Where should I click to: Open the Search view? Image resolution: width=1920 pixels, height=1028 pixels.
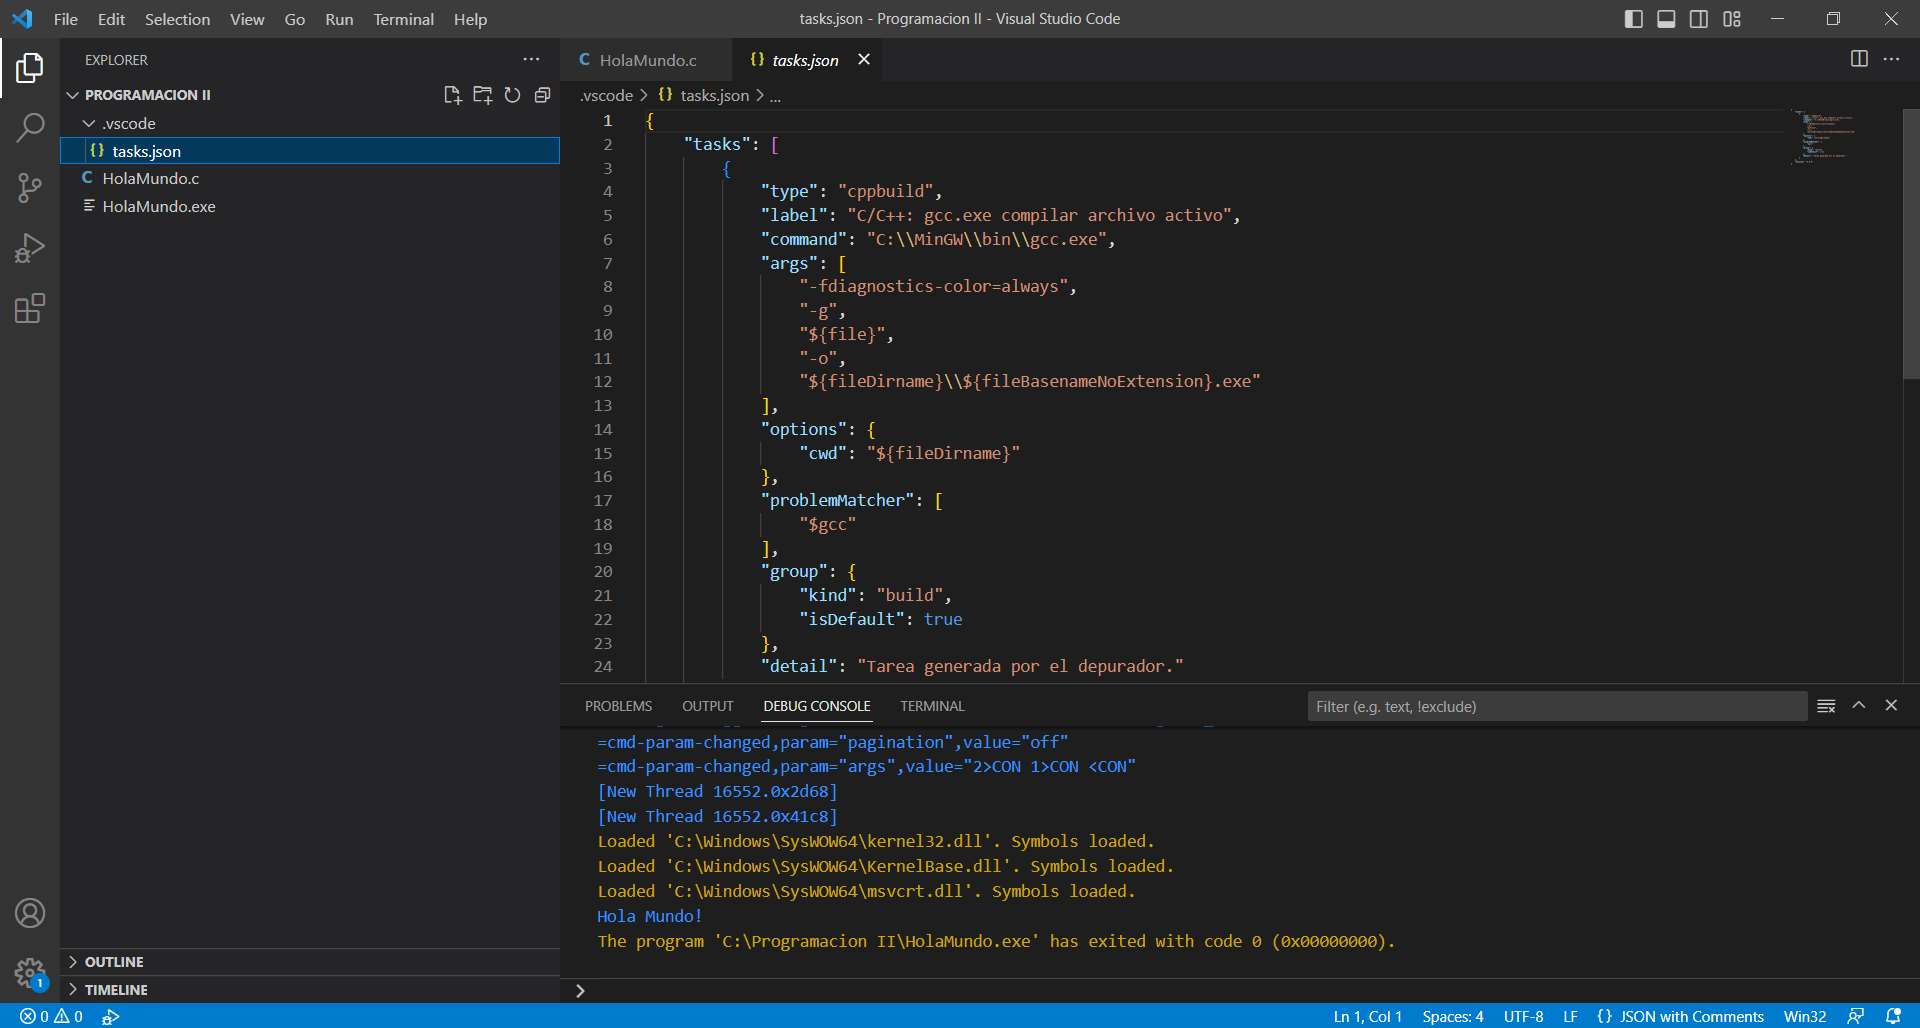click(x=30, y=128)
